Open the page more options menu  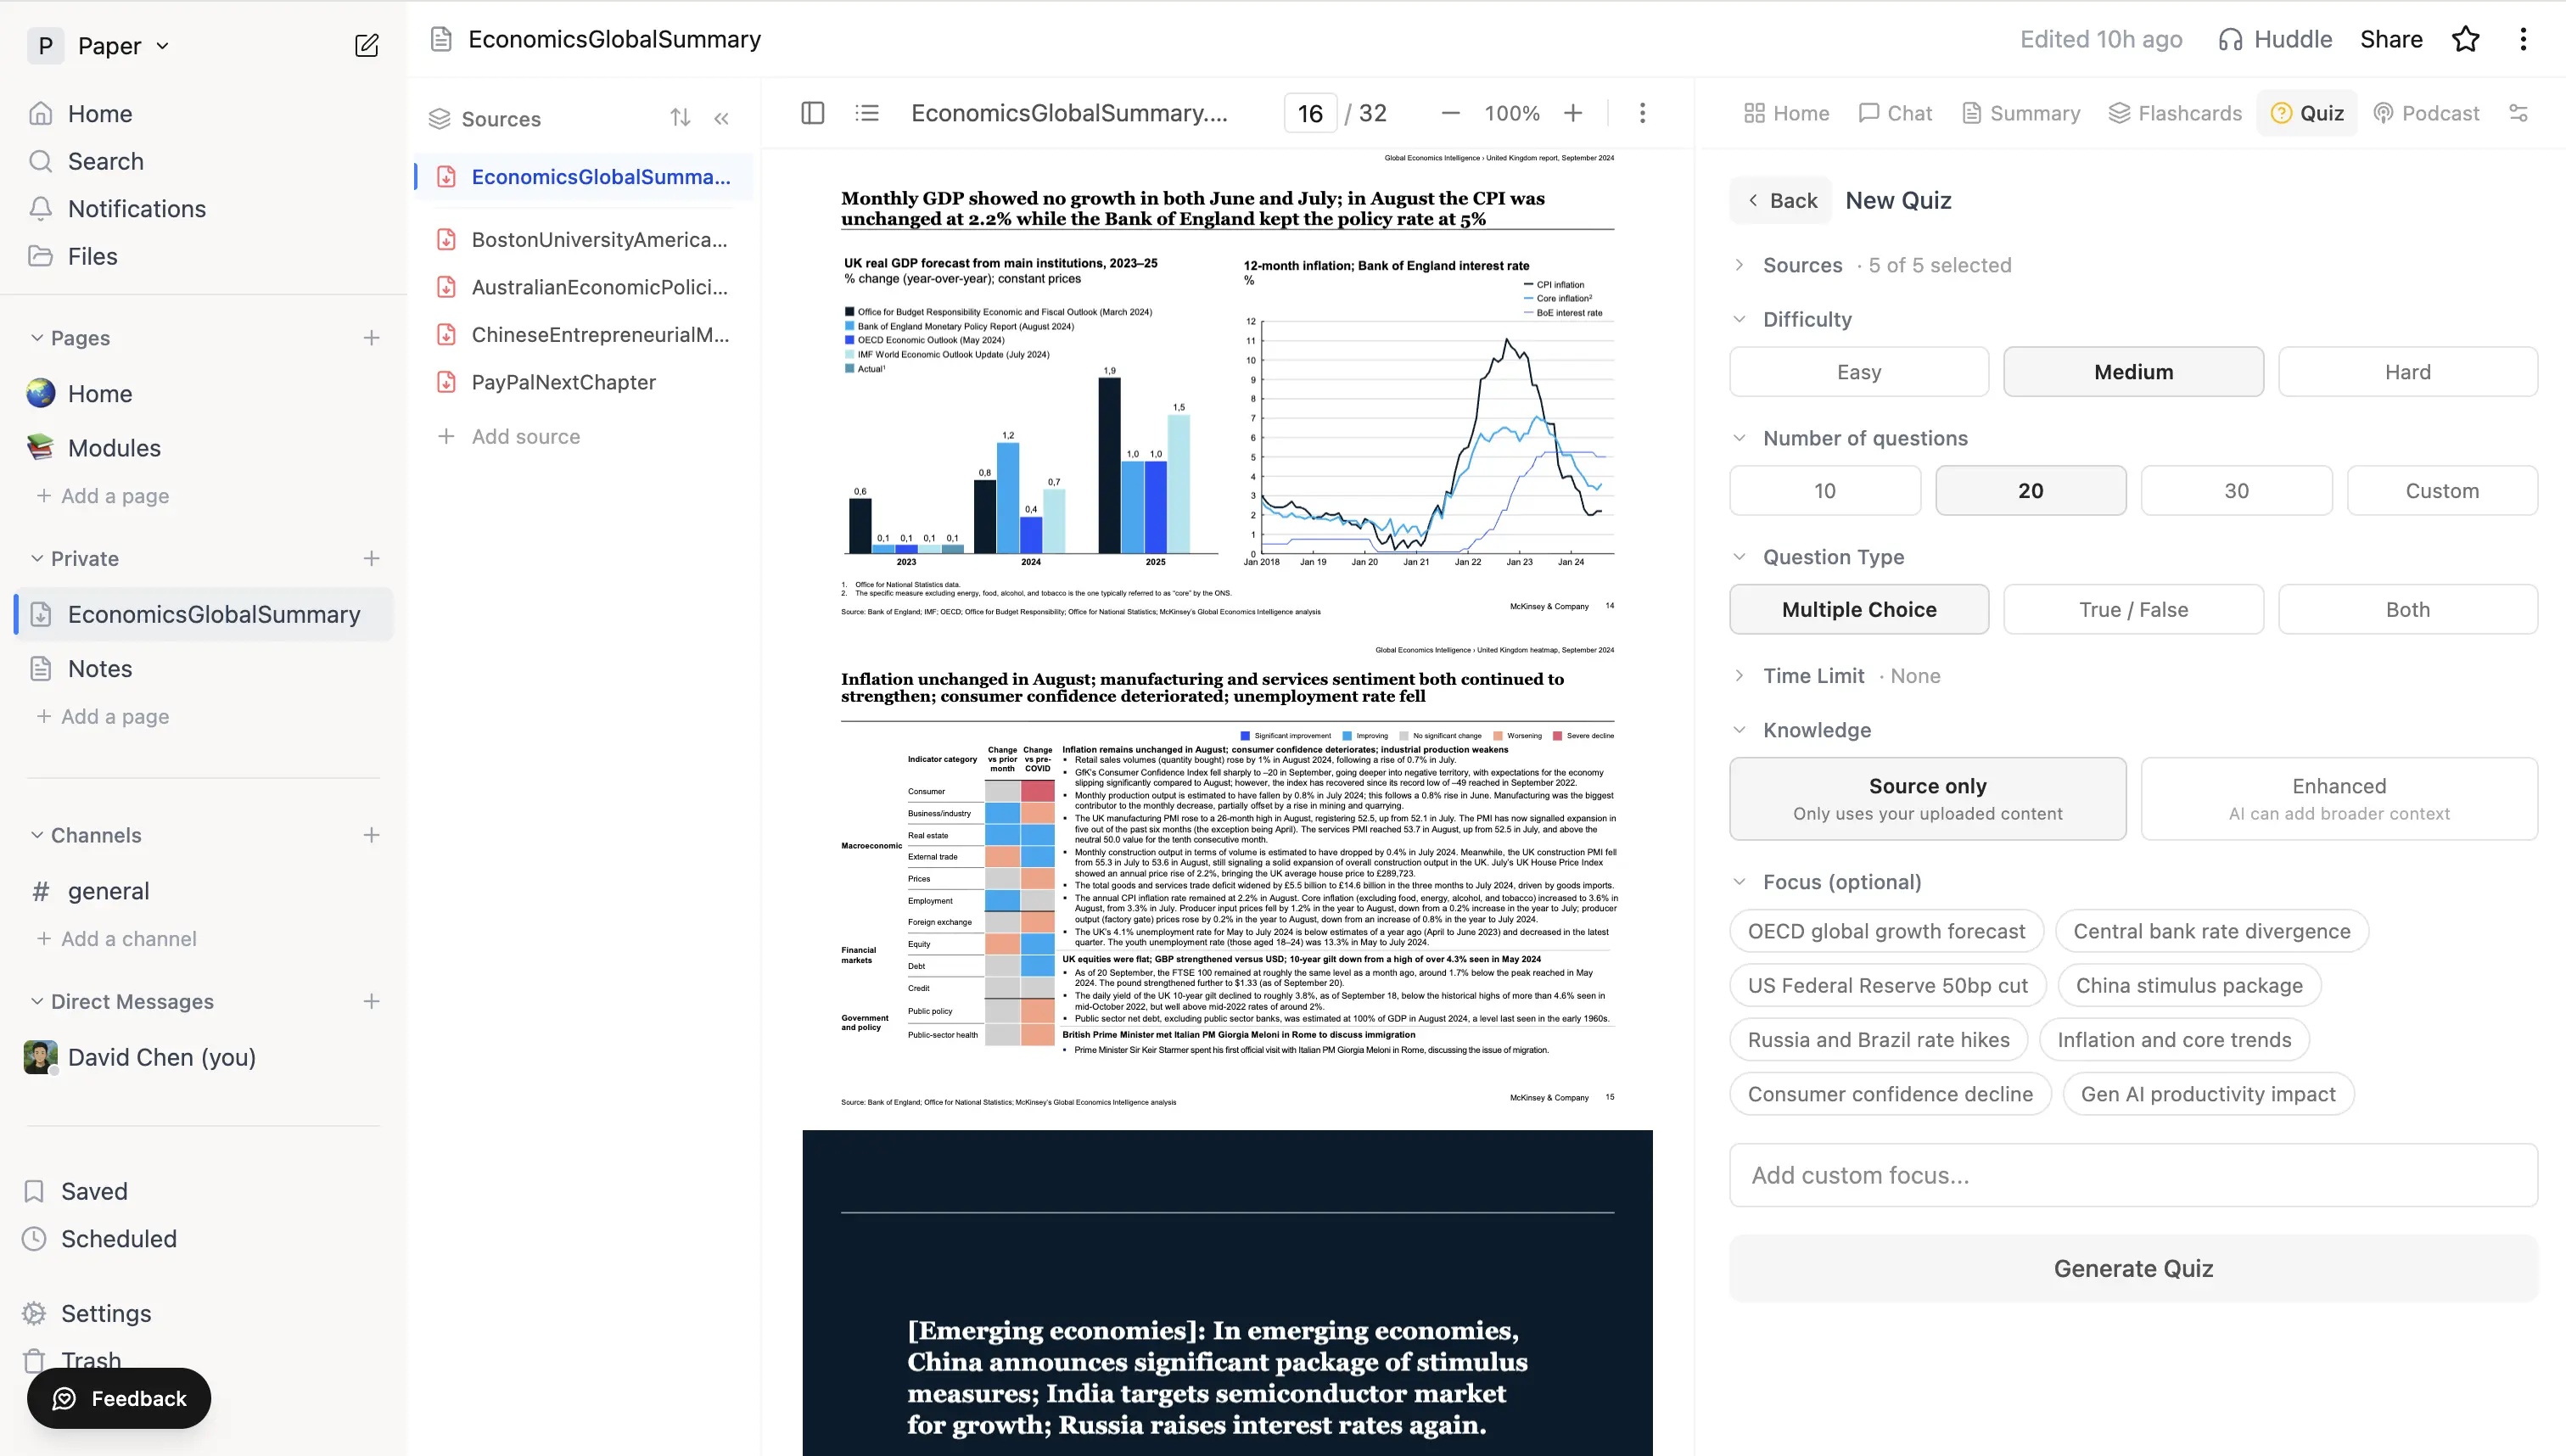2523,39
